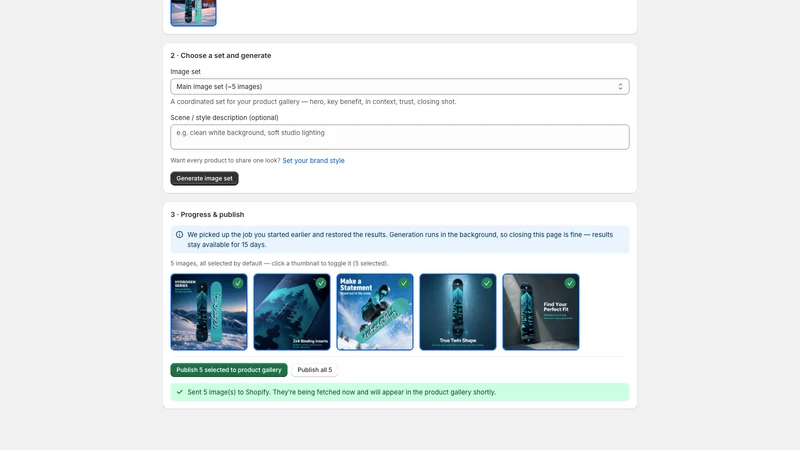
Task: Uncheck the checkmark on Make a Statement image
Action: click(404, 283)
